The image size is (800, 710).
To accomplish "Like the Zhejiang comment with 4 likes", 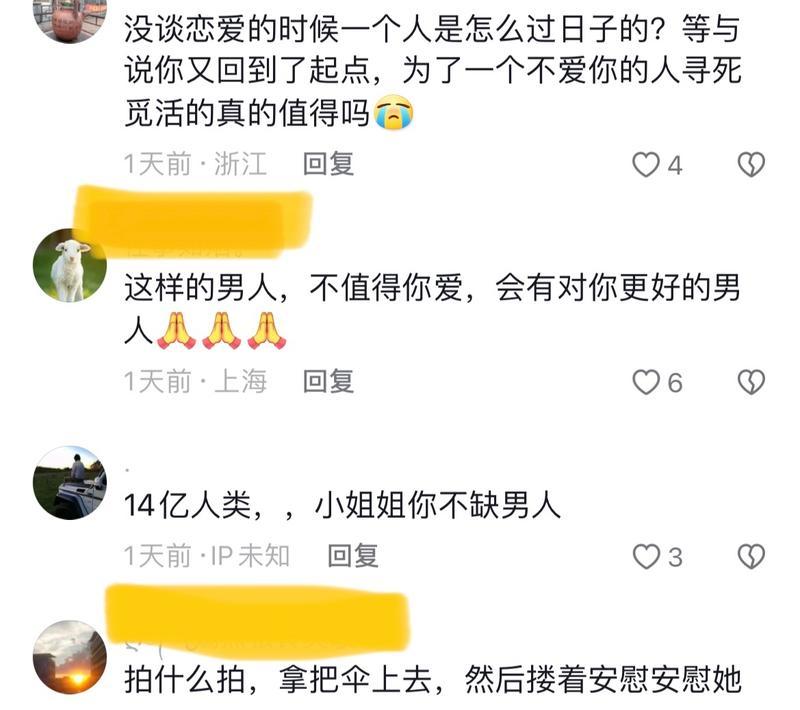I will click(646, 165).
